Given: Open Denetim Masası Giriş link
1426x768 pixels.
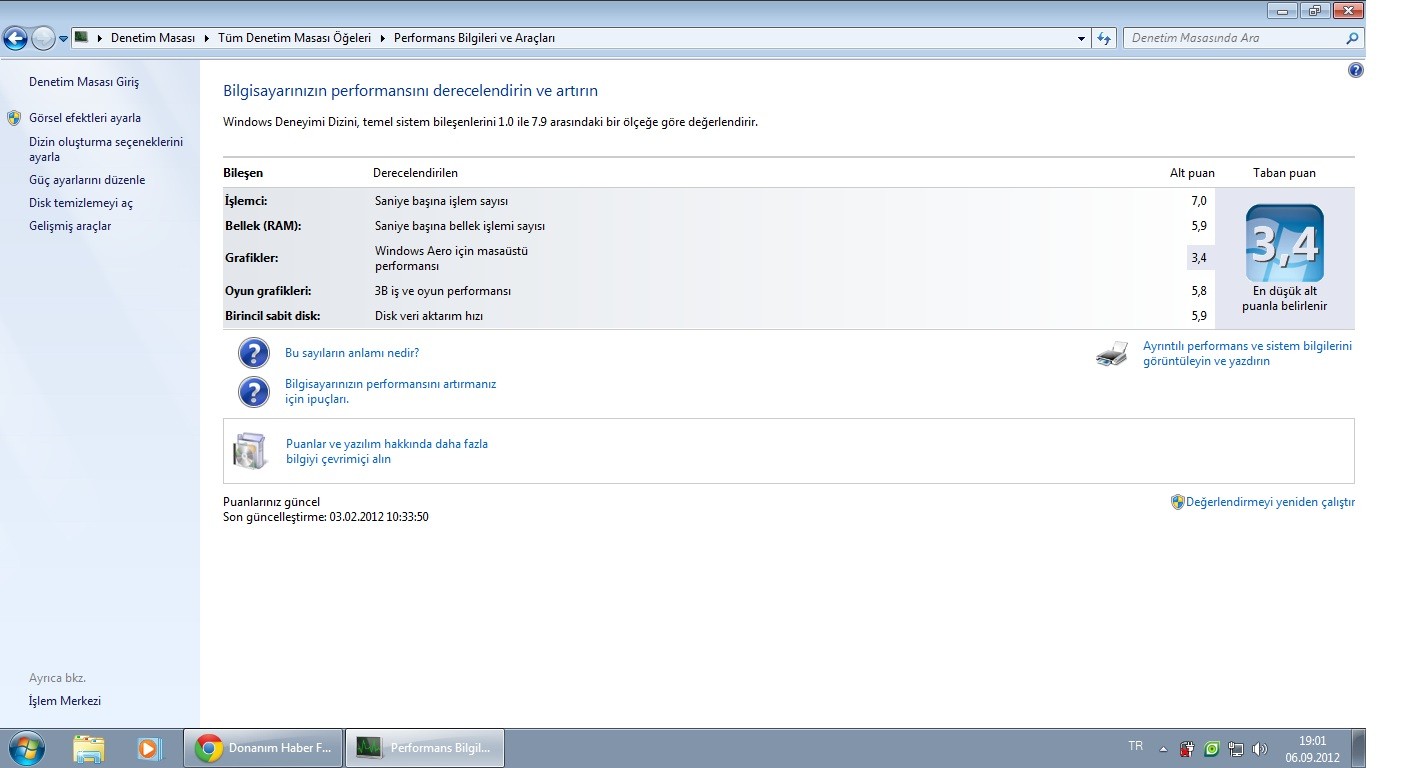Looking at the screenshot, I should 84,82.
